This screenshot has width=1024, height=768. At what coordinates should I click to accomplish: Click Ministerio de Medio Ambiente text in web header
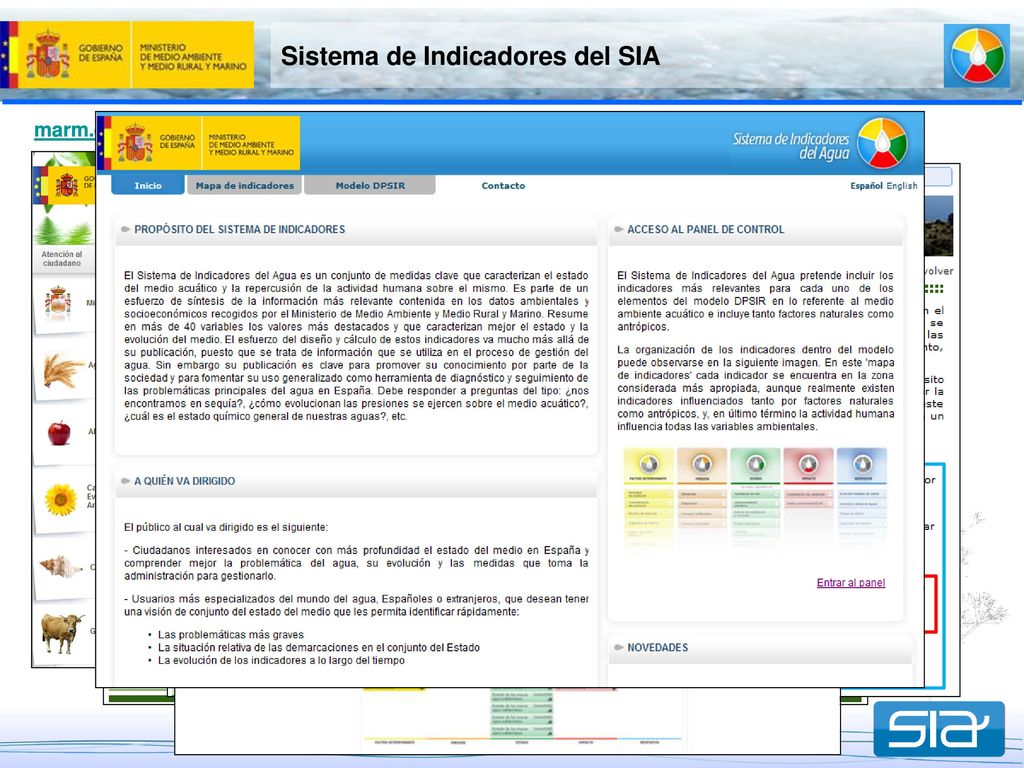coord(251,144)
